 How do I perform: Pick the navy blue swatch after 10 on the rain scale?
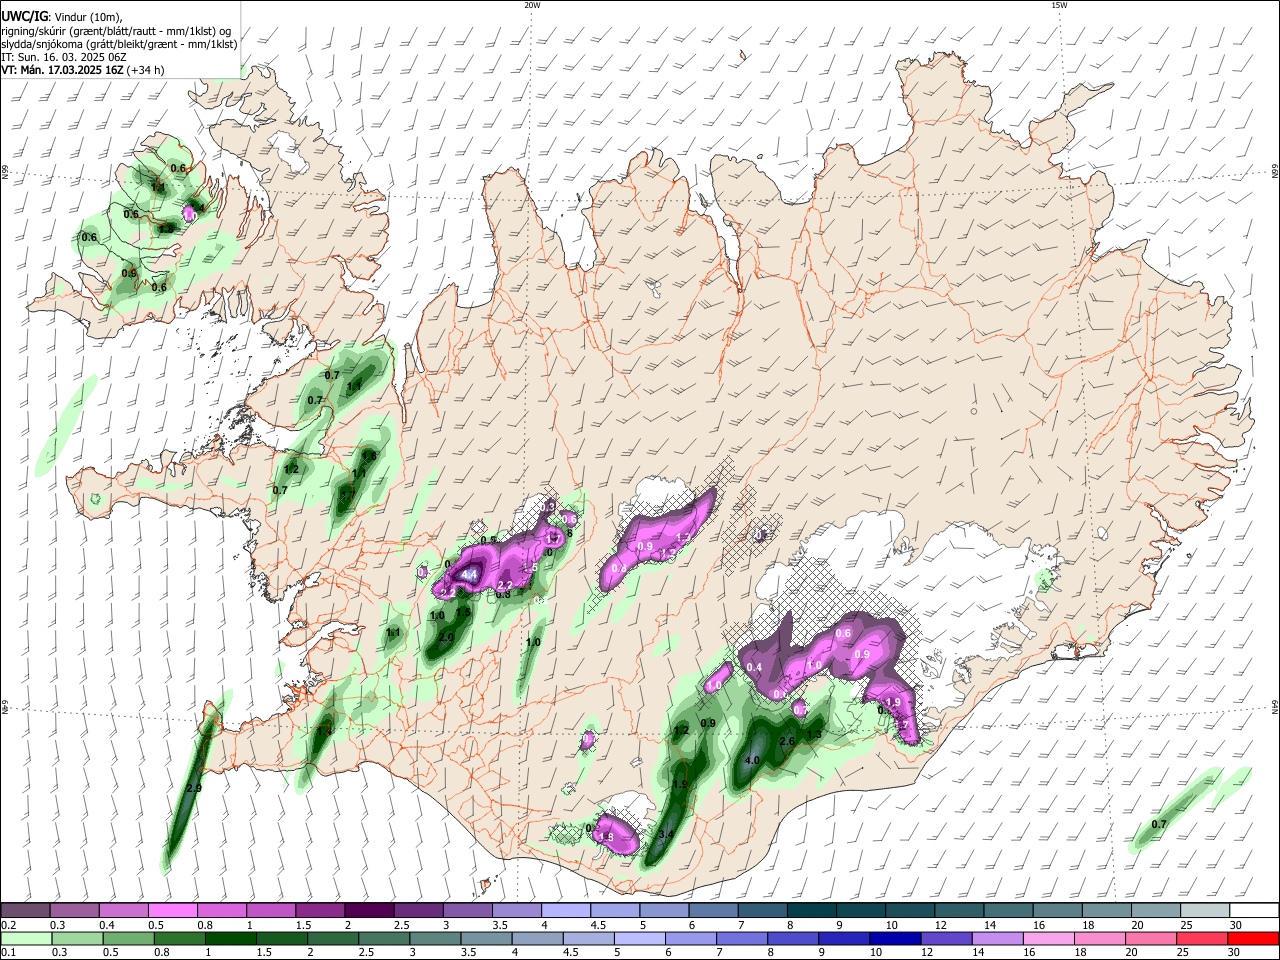895,938
